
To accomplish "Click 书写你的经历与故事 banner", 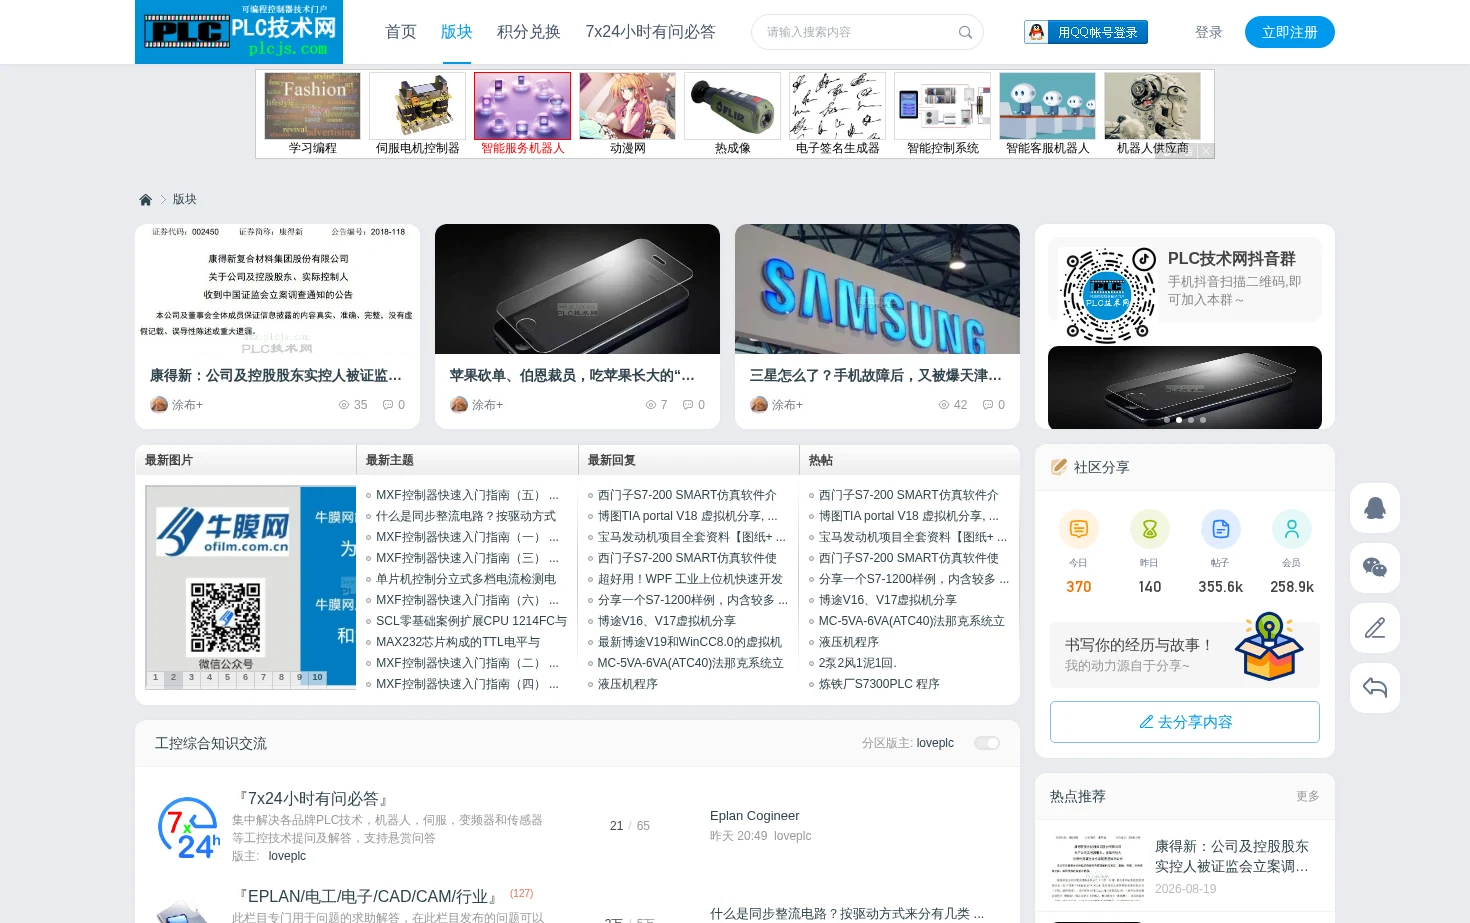I will (x=1185, y=655).
